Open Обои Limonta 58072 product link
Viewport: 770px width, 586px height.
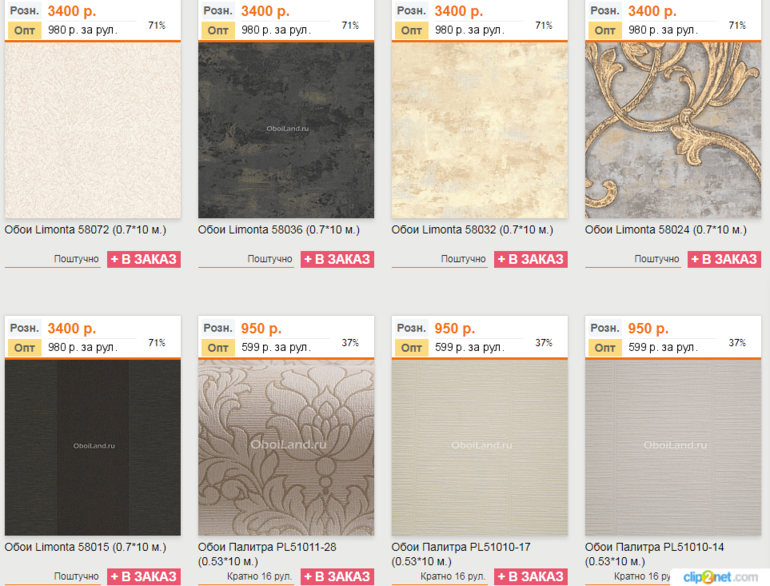(x=85, y=230)
